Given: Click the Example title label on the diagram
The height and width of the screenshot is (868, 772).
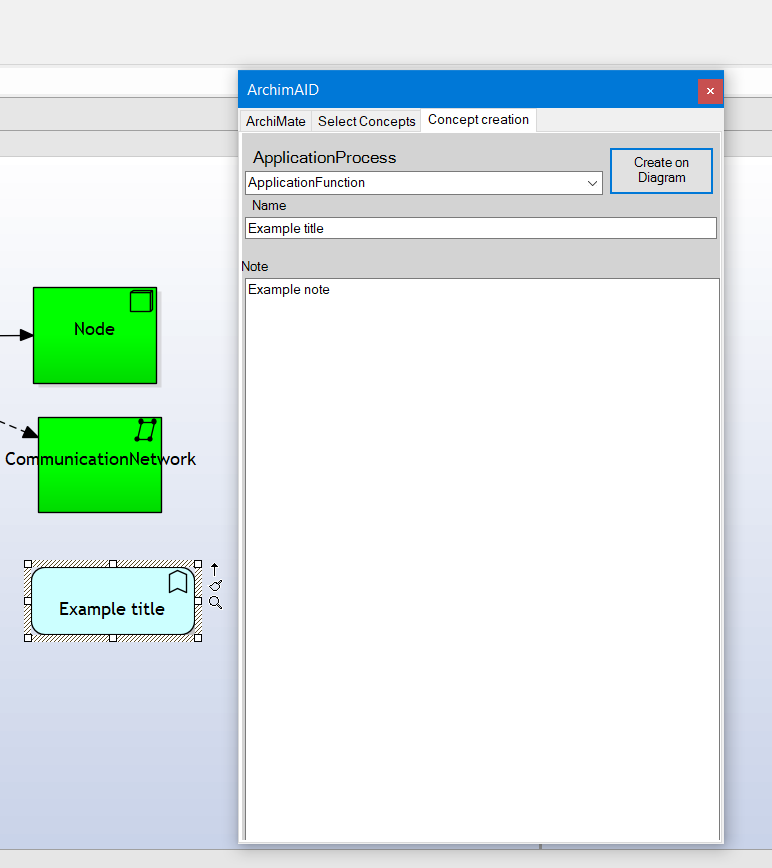Looking at the screenshot, I should click(x=112, y=609).
